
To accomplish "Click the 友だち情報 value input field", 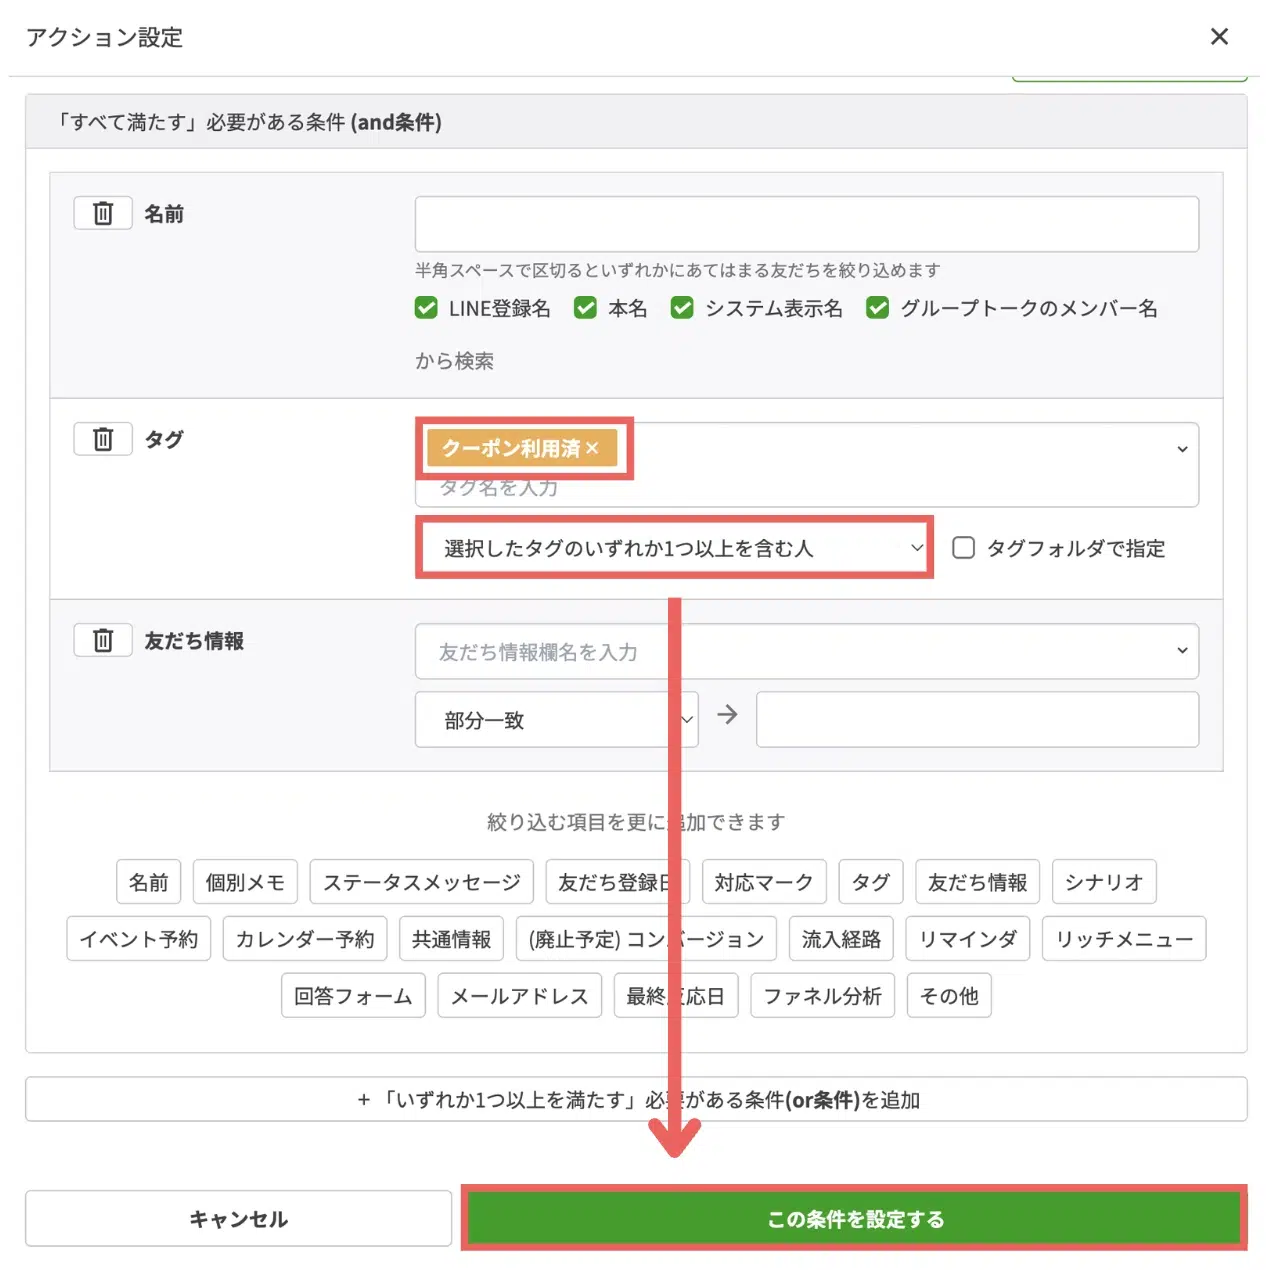I will [977, 719].
